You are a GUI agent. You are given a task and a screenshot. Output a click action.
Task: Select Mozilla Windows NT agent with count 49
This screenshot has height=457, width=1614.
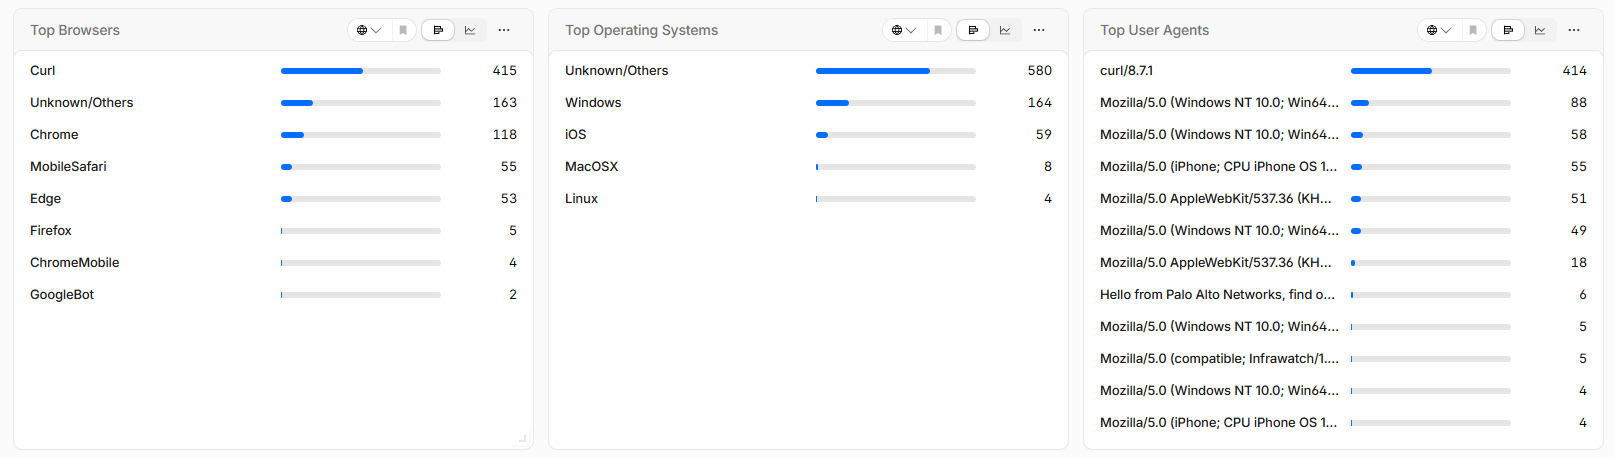[x=1343, y=231]
